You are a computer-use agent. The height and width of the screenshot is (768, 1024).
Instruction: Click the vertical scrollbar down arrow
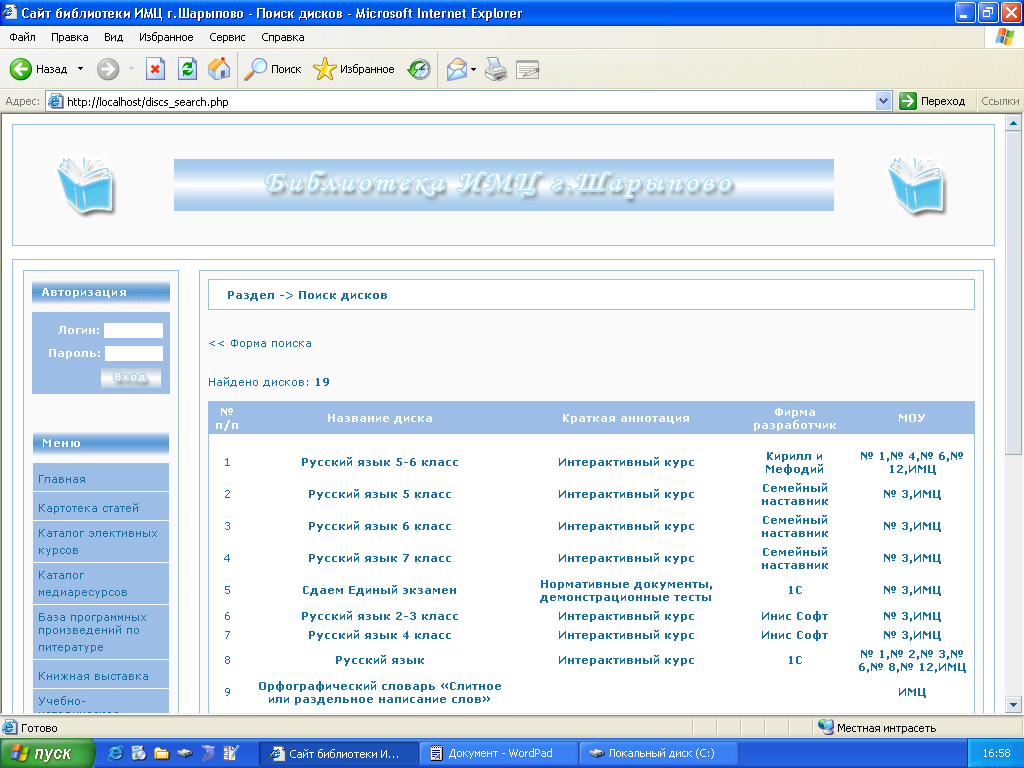1013,703
